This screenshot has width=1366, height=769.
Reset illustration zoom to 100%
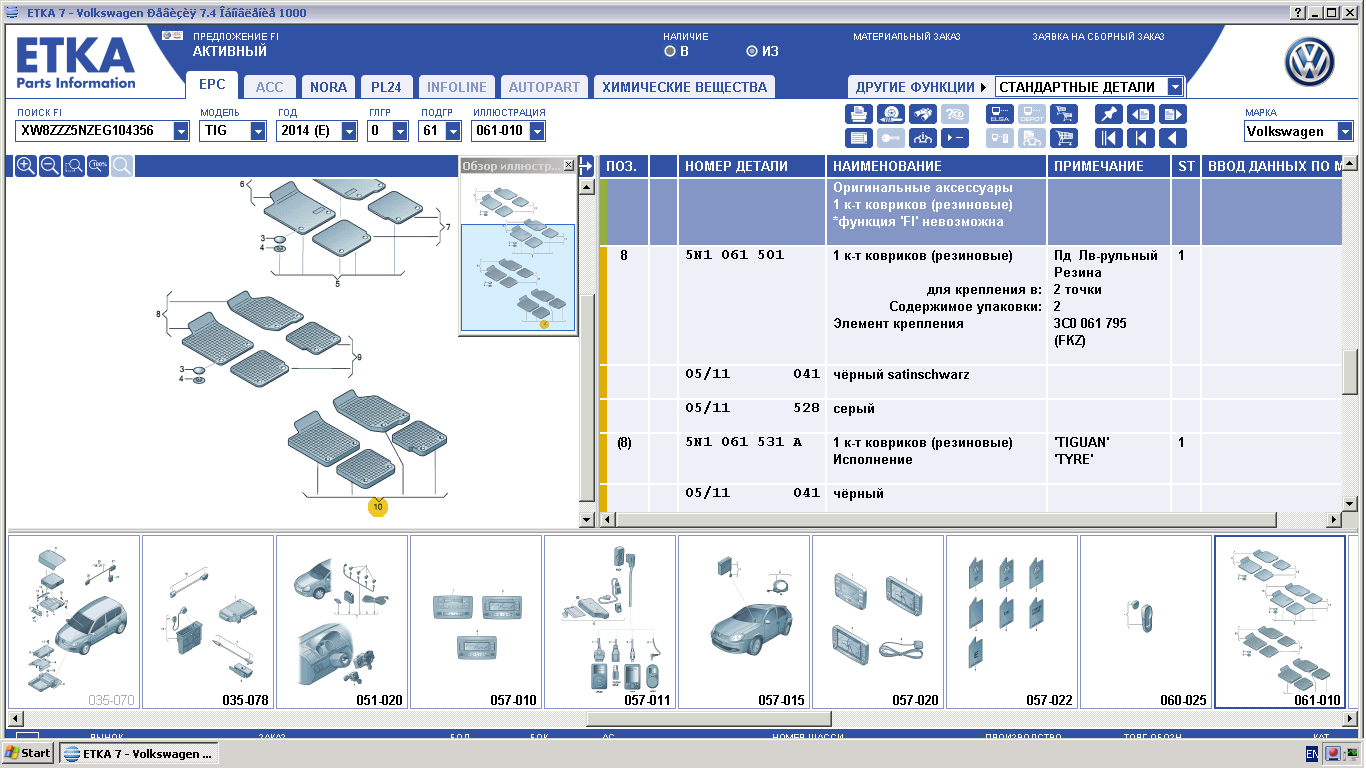pos(98,166)
